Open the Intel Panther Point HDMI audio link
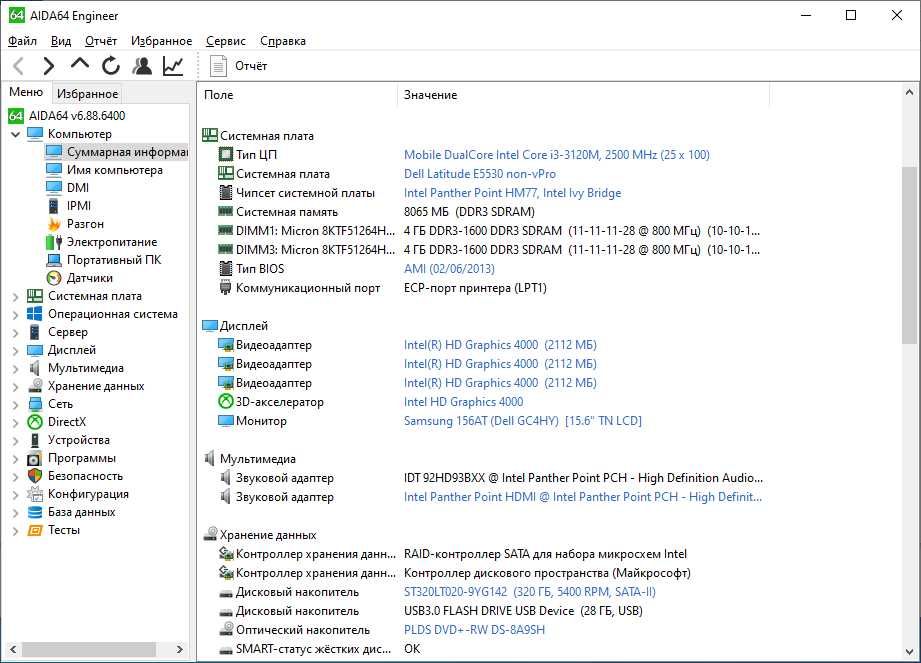The height and width of the screenshot is (663, 921). [583, 497]
